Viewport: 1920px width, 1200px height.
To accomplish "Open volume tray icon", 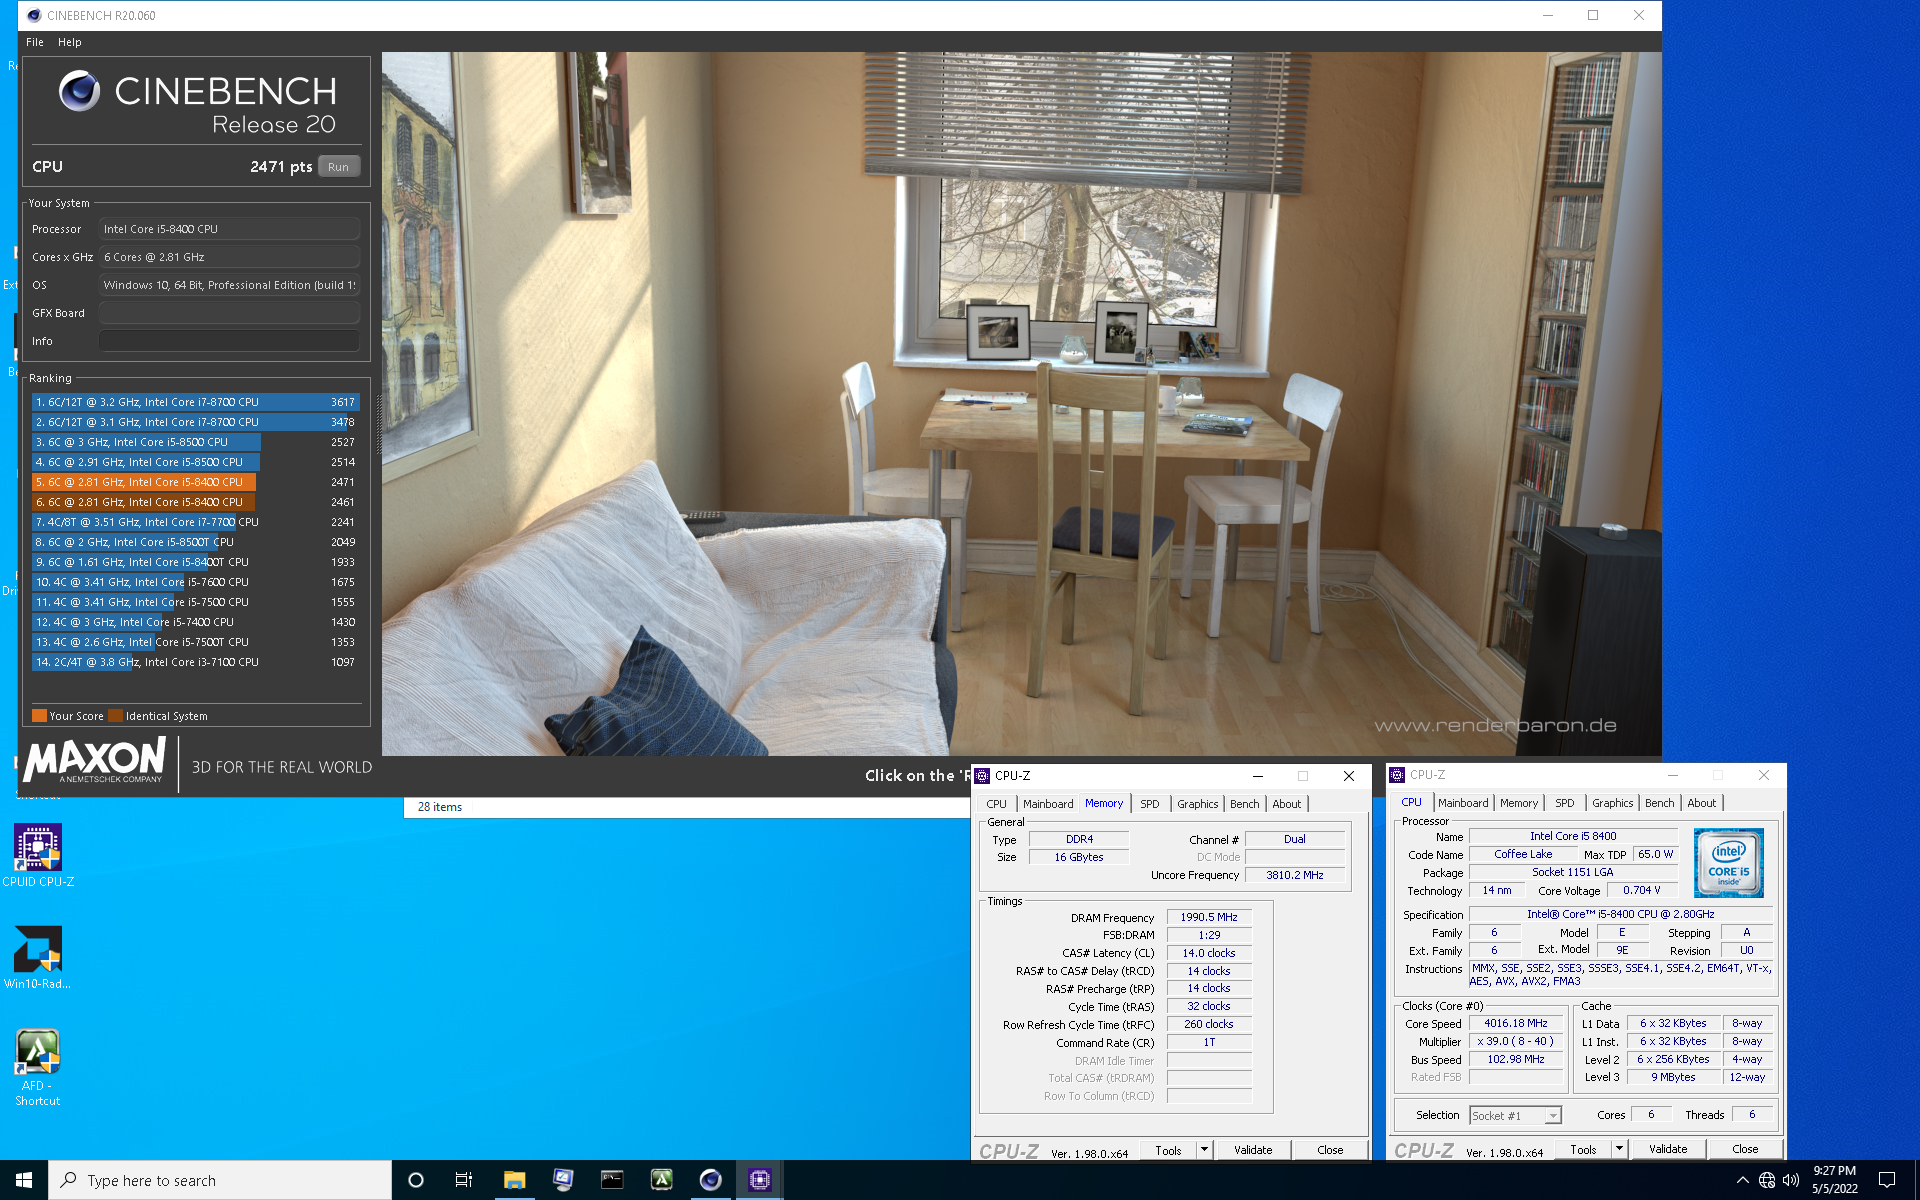I will pyautogui.click(x=1791, y=1180).
